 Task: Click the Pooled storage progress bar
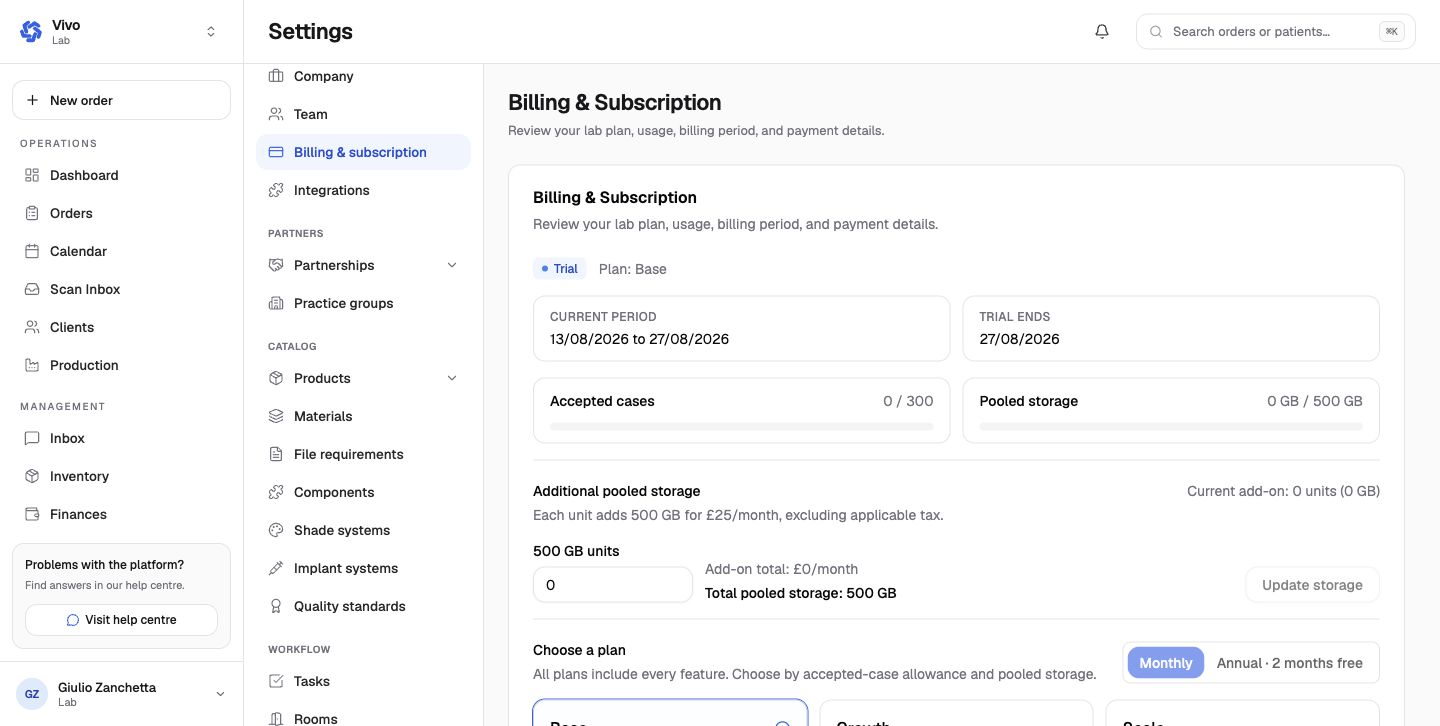1171,426
